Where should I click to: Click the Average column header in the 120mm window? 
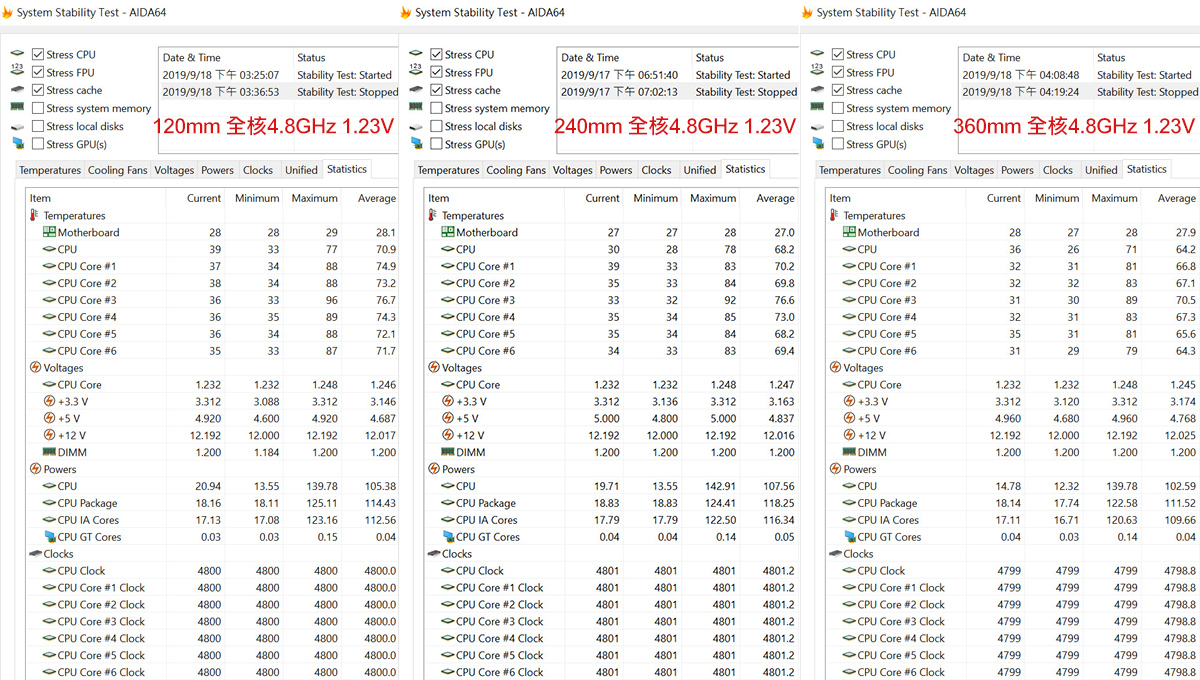pos(372,198)
